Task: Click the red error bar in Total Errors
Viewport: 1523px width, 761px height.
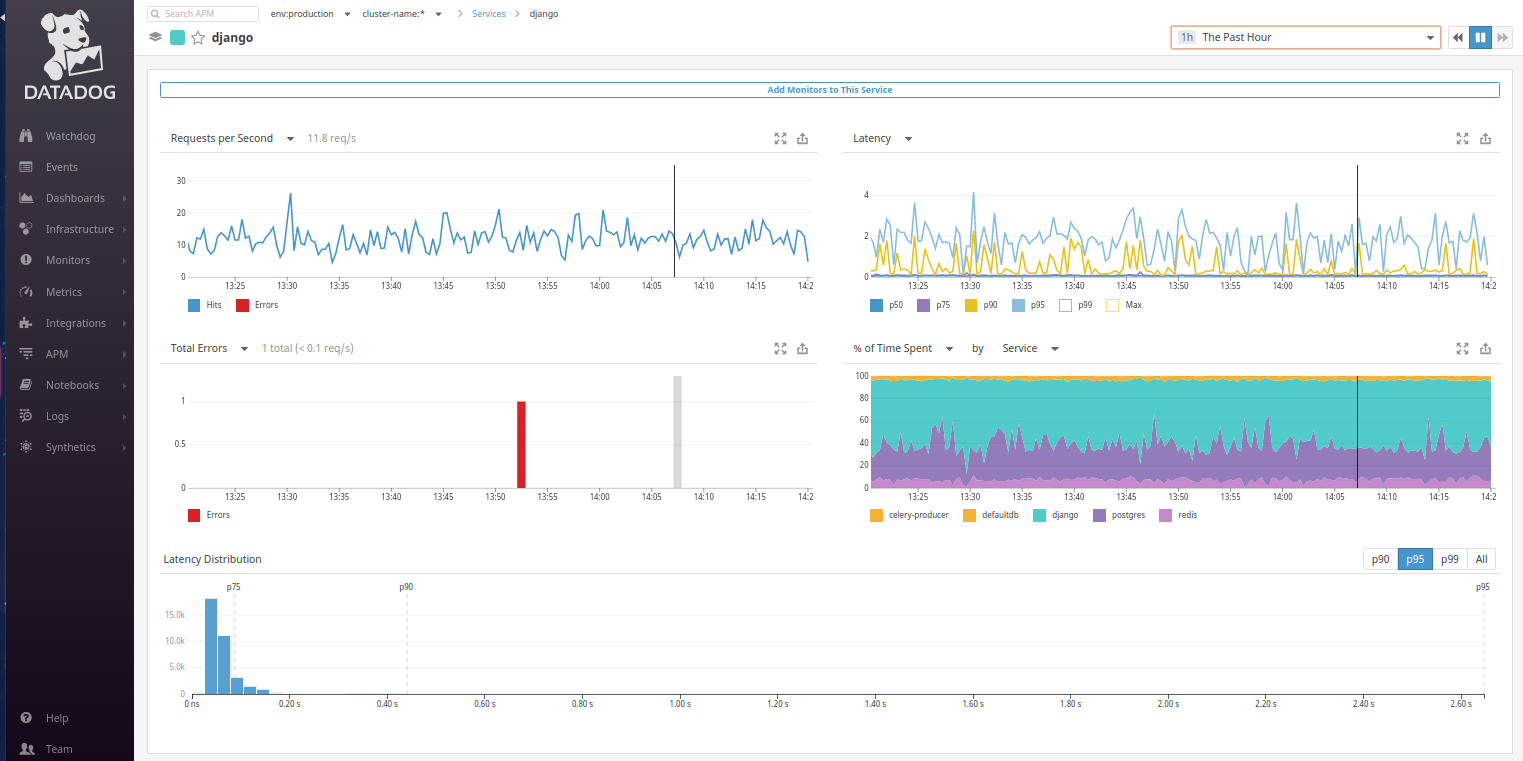Action: pos(521,444)
